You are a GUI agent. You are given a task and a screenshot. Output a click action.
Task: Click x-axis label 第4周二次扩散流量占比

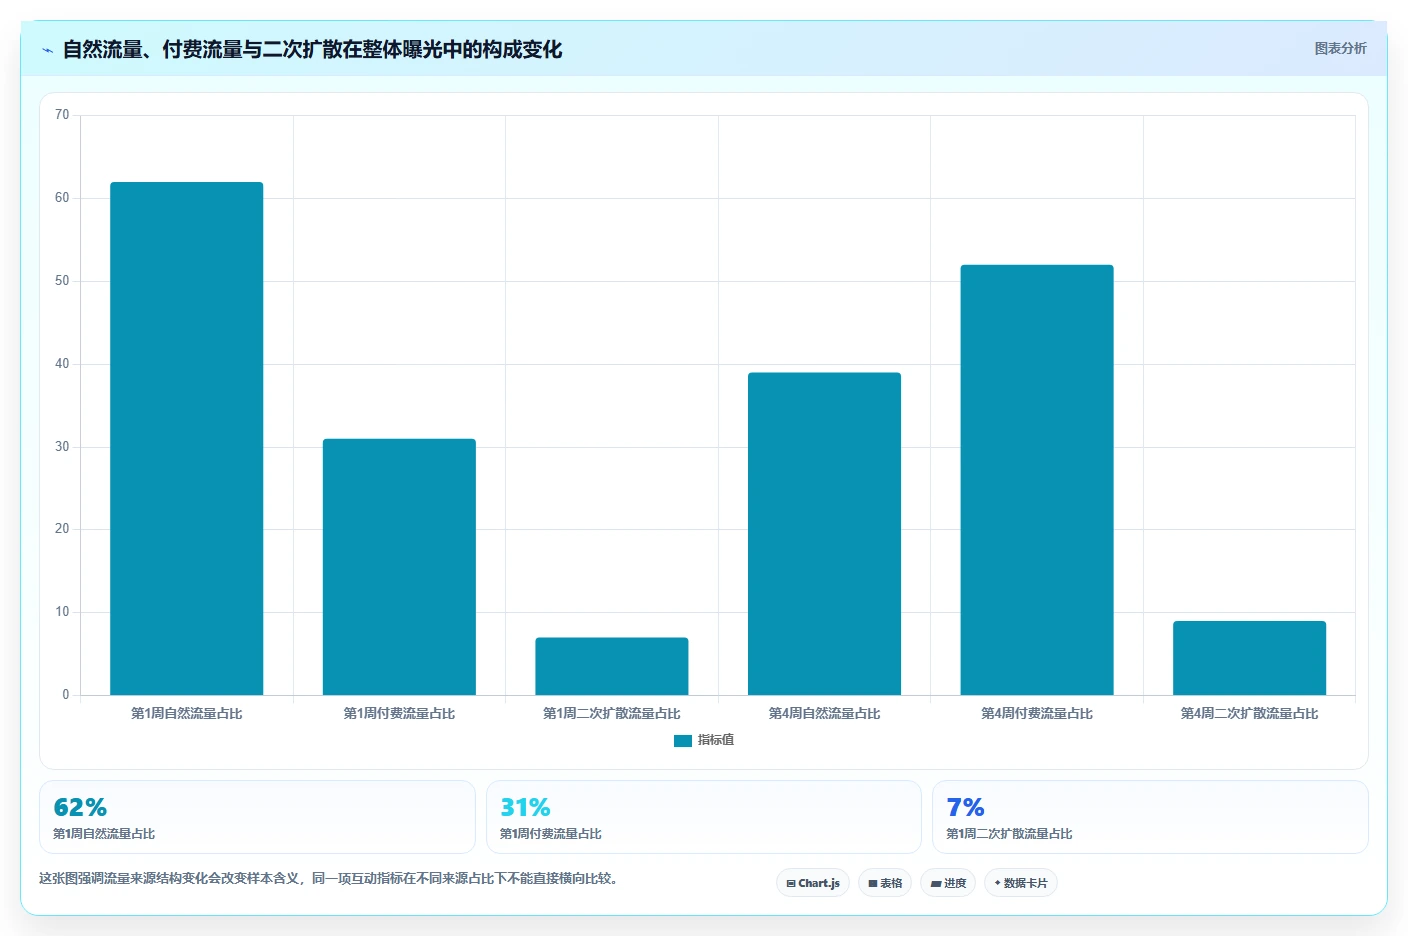(1249, 713)
